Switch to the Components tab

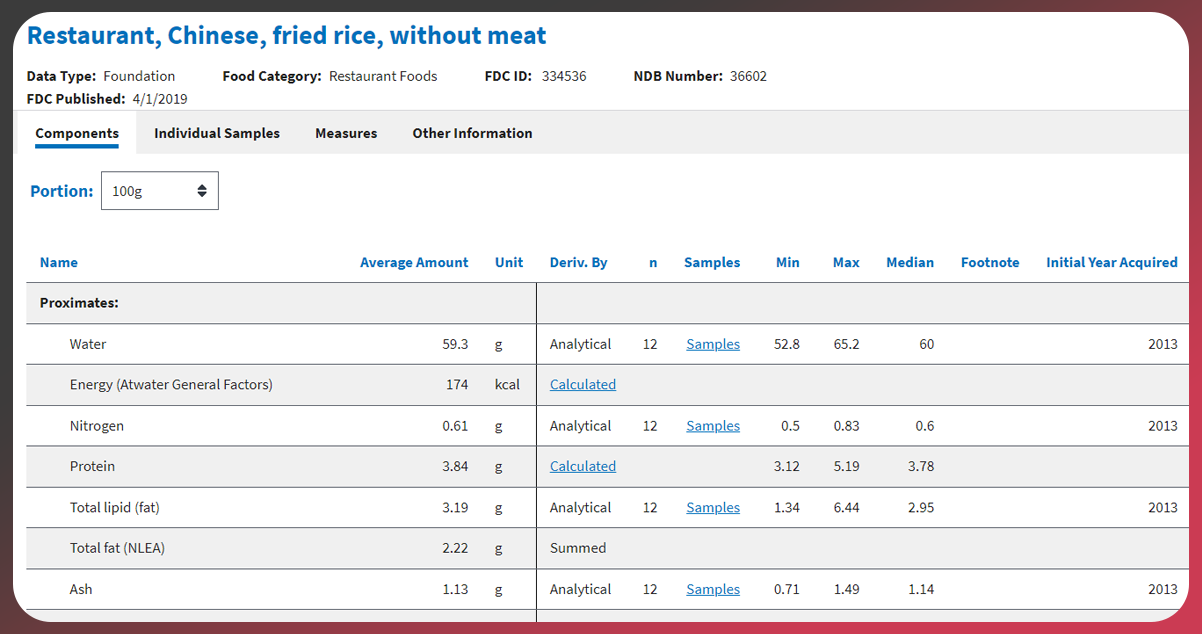click(x=77, y=133)
